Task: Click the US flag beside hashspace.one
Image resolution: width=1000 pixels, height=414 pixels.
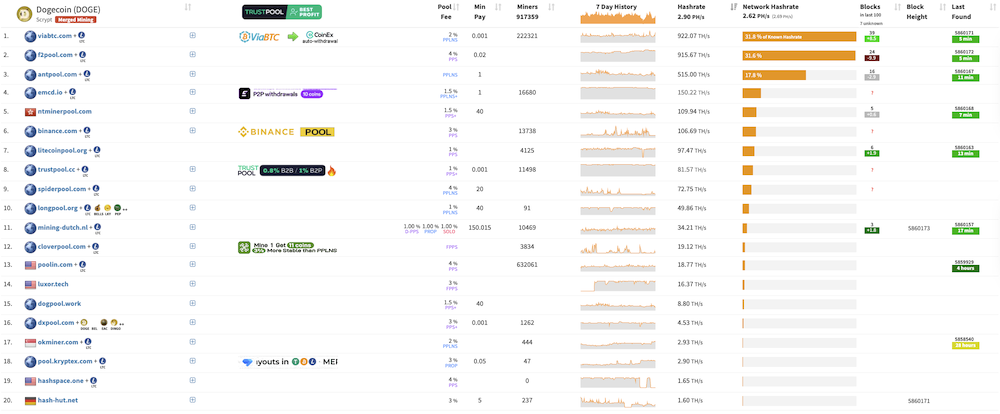Action: (x=30, y=381)
